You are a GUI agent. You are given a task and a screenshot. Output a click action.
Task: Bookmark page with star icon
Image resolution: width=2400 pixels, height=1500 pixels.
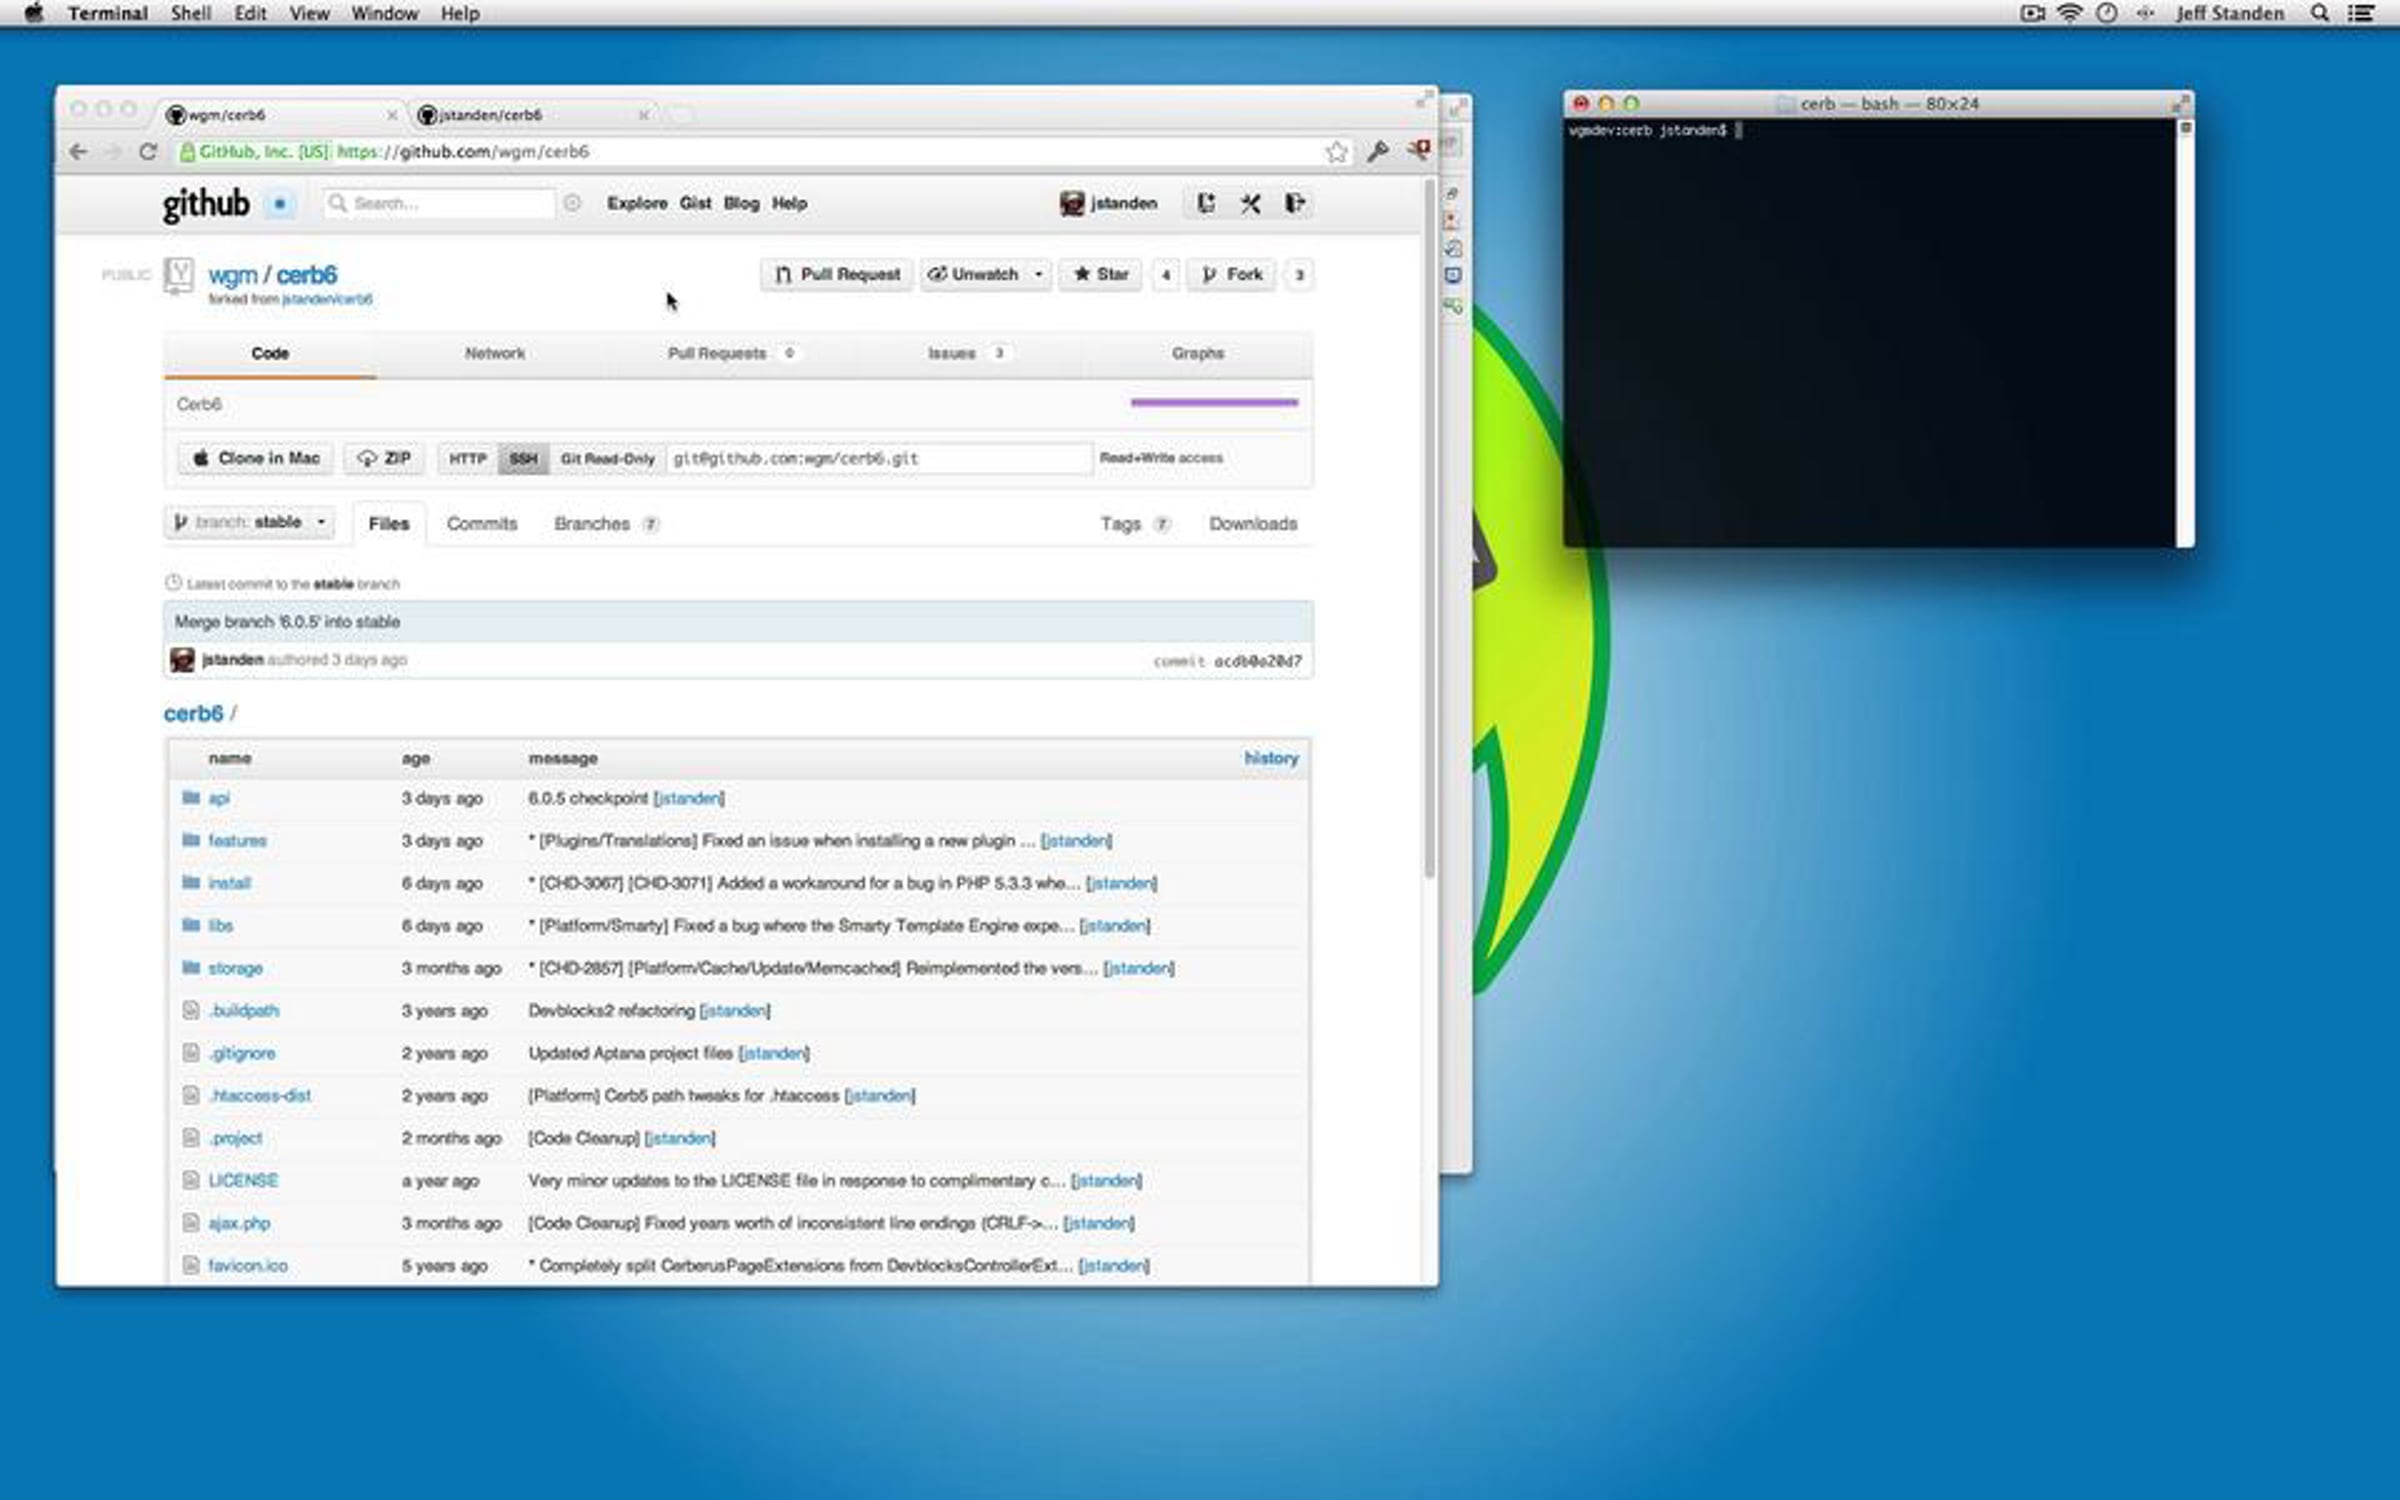(x=1336, y=152)
